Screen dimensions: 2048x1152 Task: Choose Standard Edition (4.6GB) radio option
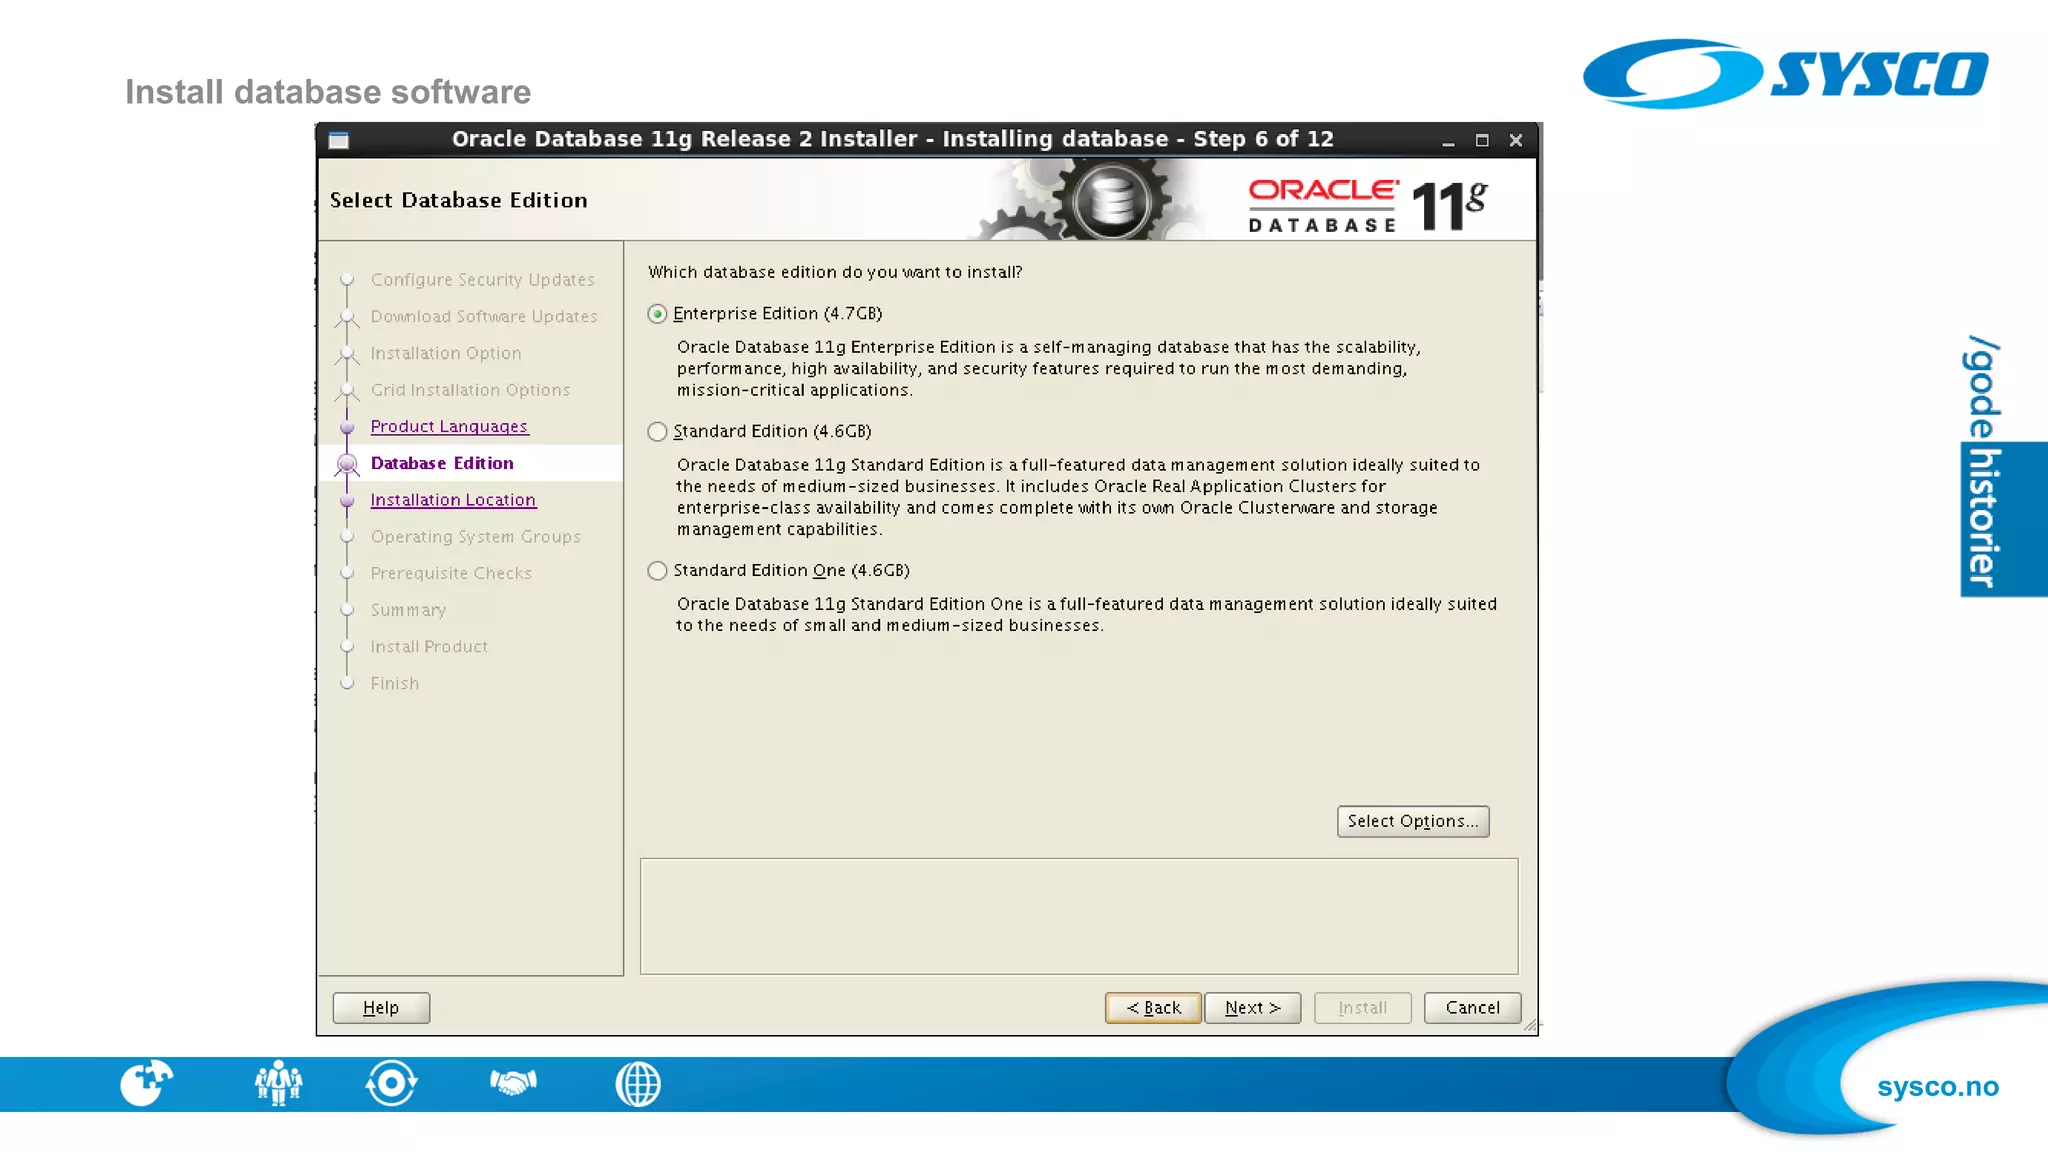[657, 432]
